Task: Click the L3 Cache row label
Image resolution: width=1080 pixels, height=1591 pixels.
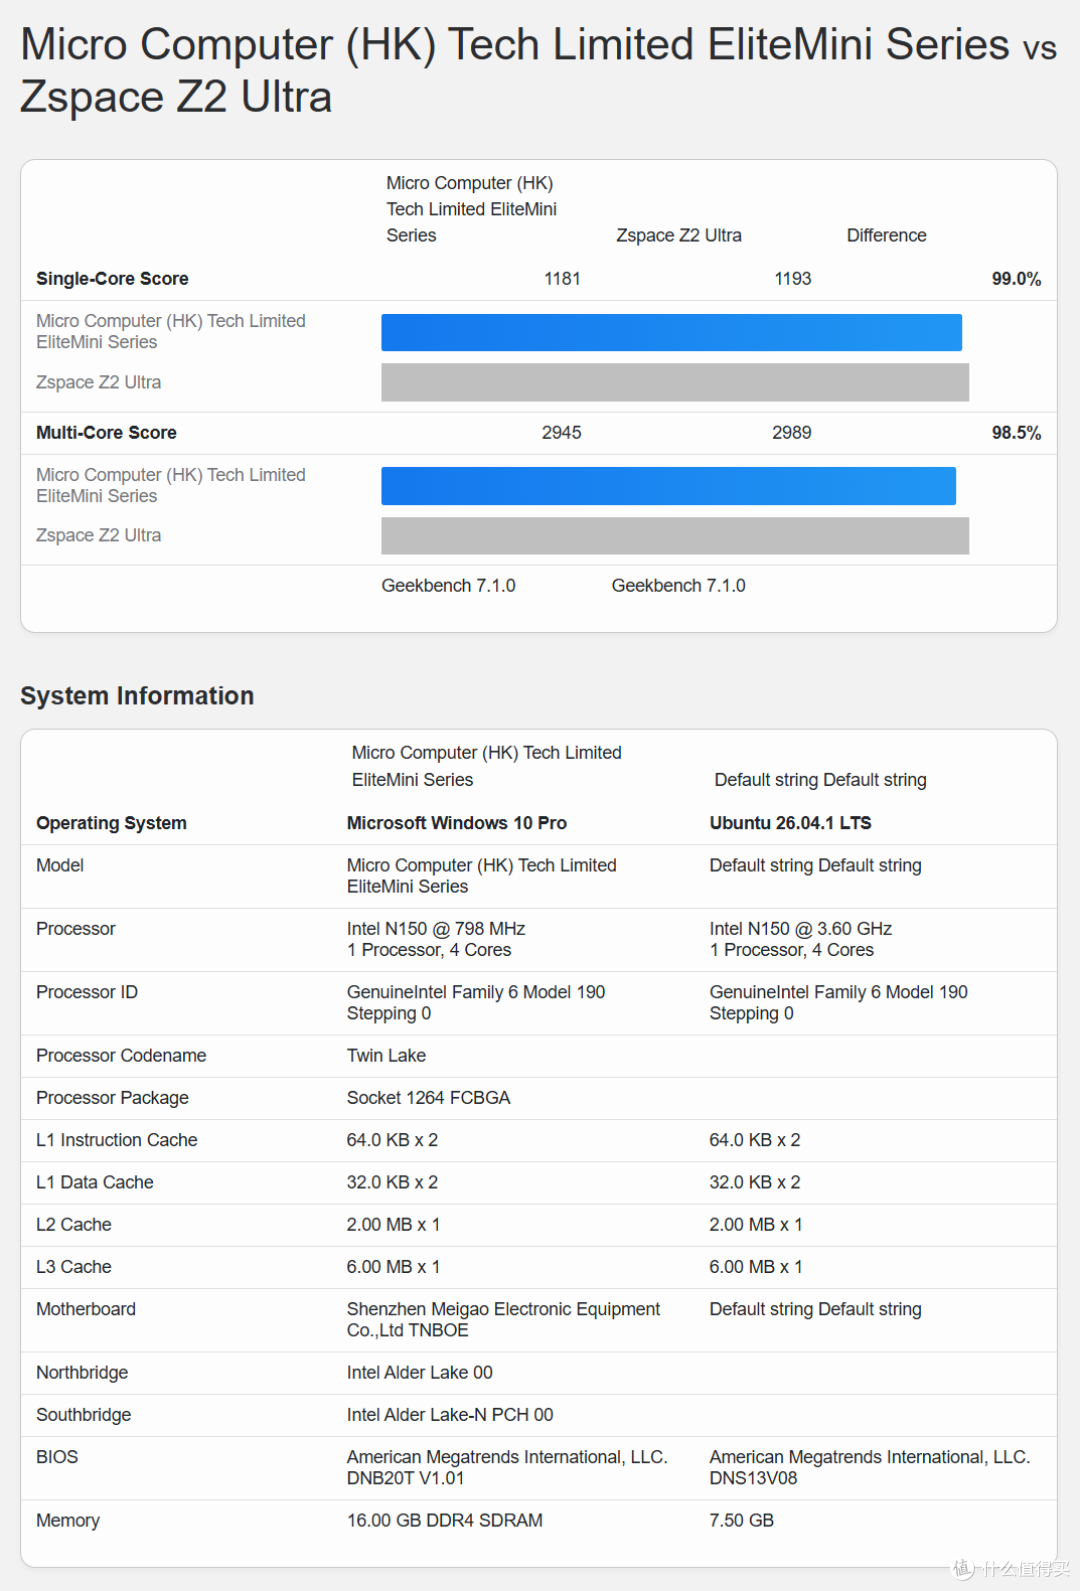Action: 74,1267
